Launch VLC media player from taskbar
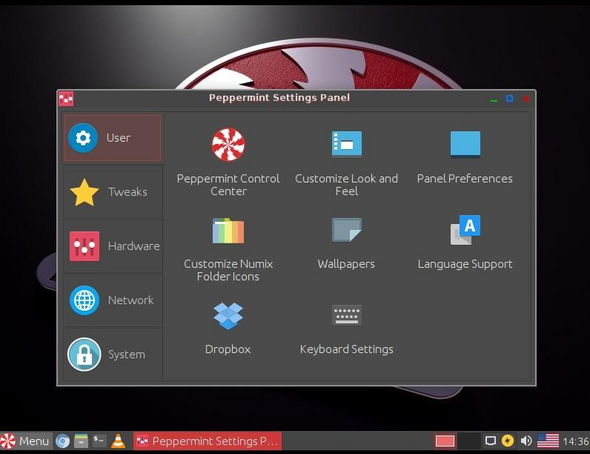Image resolution: width=590 pixels, height=454 pixels. [118, 441]
